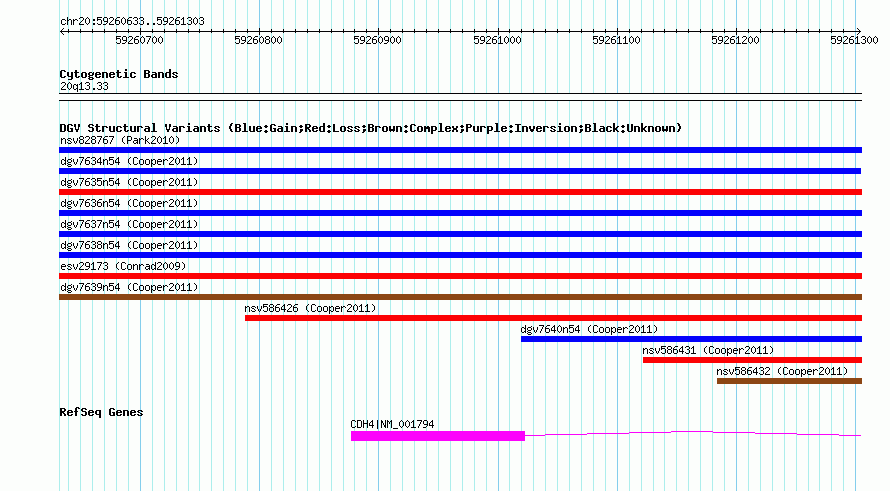Click the dgv7639n54 (Cooper2011) label
This screenshot has width=890, height=491.
[x=129, y=287]
